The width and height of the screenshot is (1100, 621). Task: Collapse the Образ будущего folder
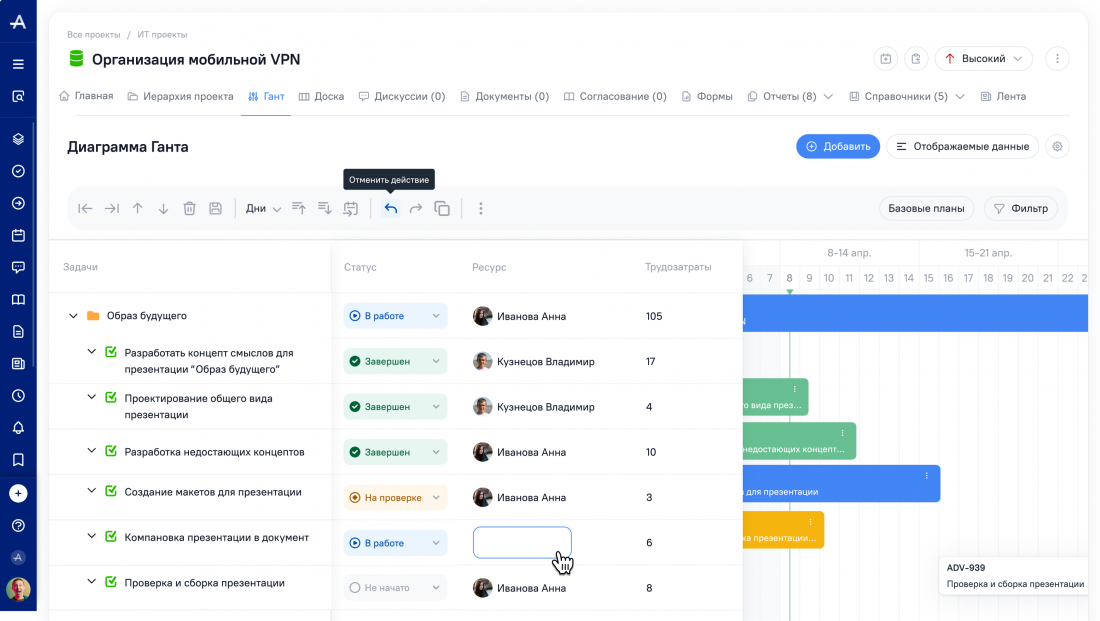(x=73, y=316)
